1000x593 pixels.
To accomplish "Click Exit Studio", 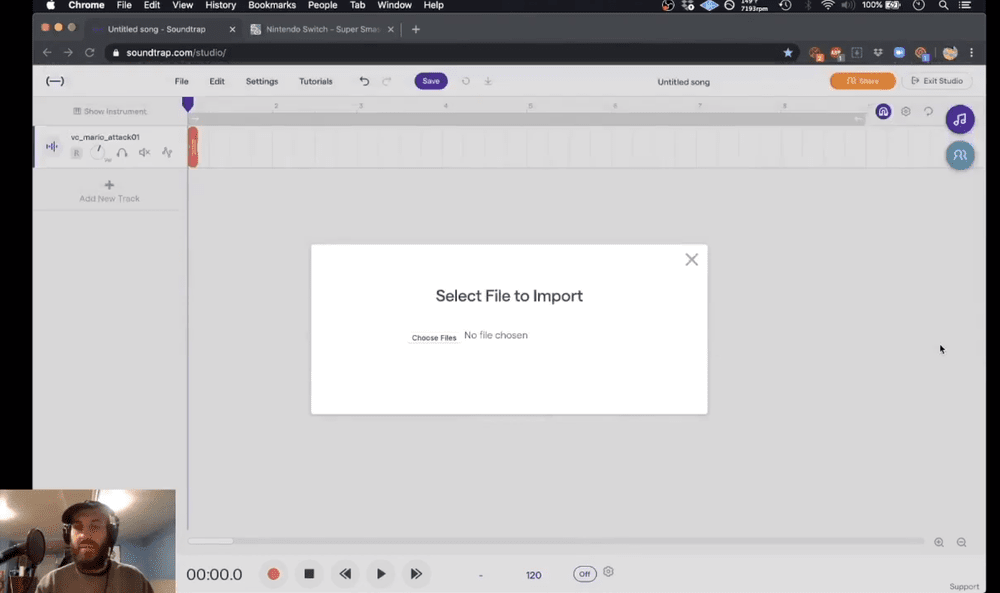I will tap(937, 81).
